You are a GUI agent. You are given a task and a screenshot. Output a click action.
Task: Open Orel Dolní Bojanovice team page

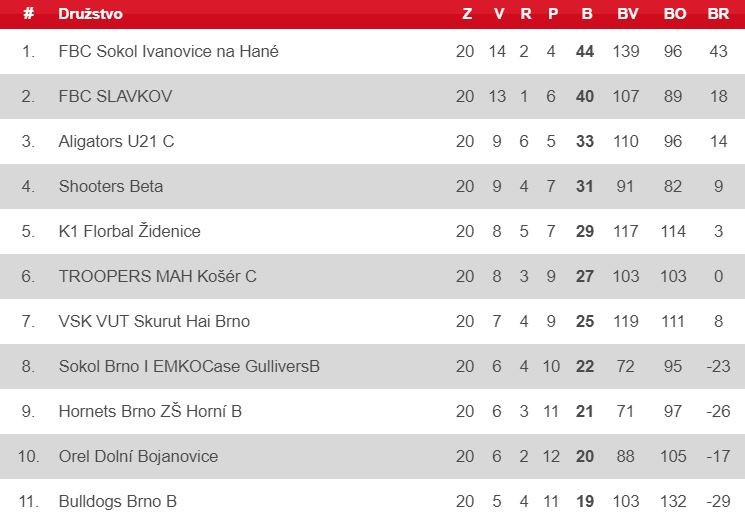(x=138, y=456)
